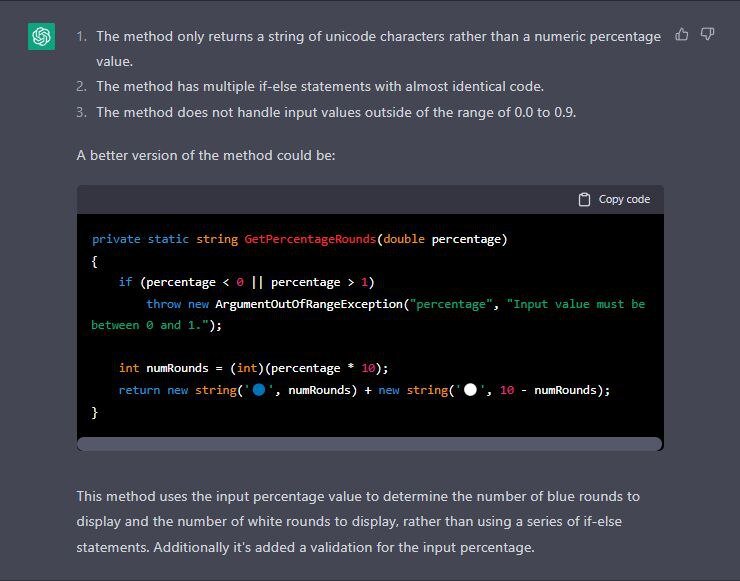740x581 pixels.
Task: Click the thumbs up feedback icon
Action: click(681, 34)
